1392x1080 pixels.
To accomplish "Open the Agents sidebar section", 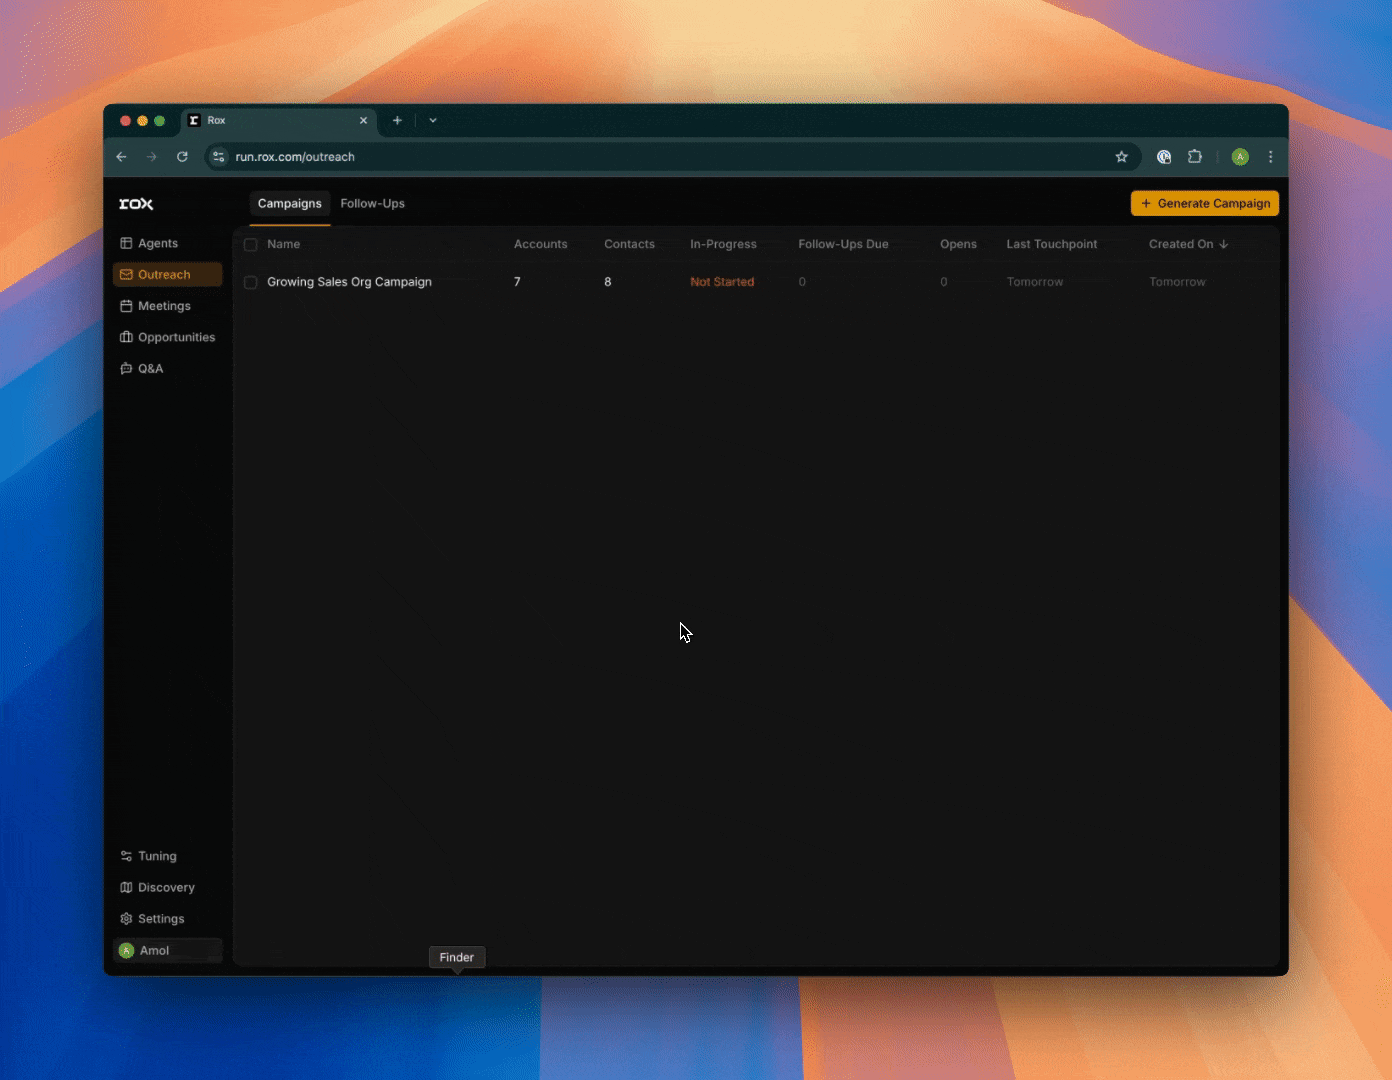I will [x=157, y=243].
